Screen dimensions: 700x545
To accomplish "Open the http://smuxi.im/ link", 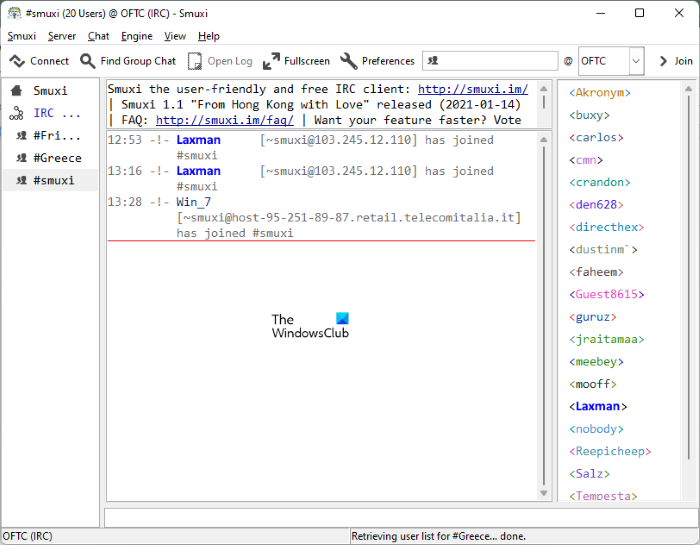I will click(473, 89).
